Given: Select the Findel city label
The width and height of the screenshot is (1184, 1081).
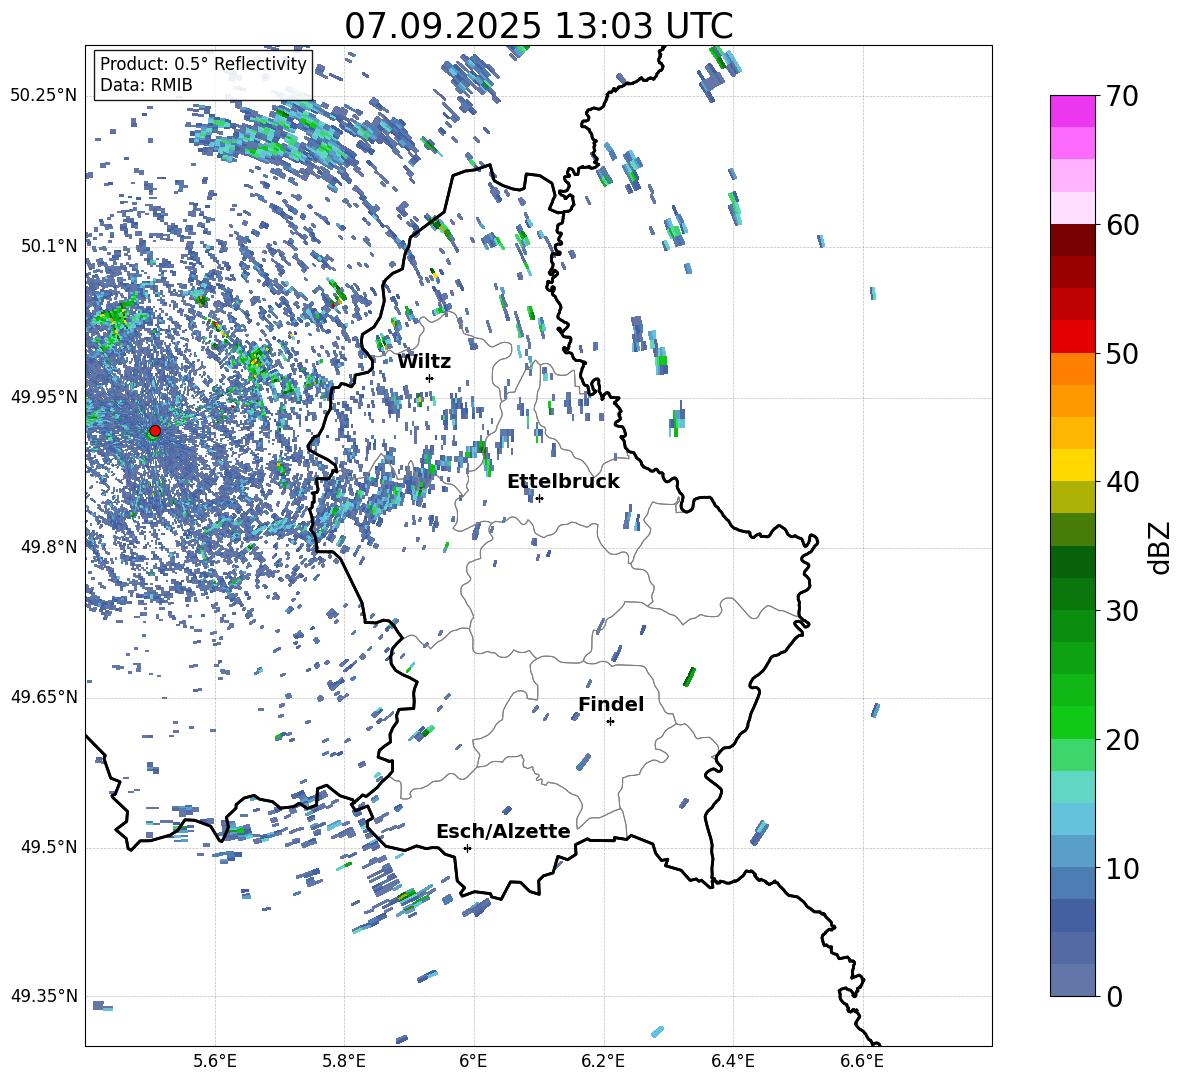Looking at the screenshot, I should (x=611, y=704).
